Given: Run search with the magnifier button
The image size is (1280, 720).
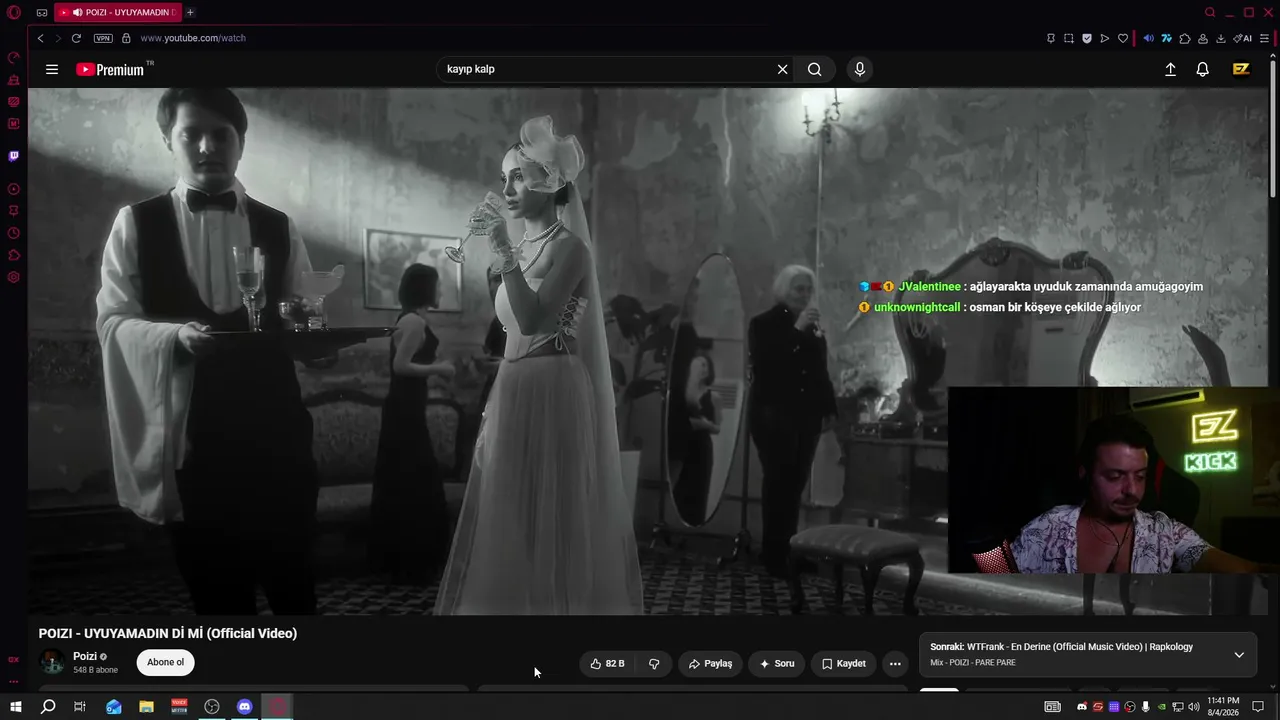Looking at the screenshot, I should (x=815, y=69).
